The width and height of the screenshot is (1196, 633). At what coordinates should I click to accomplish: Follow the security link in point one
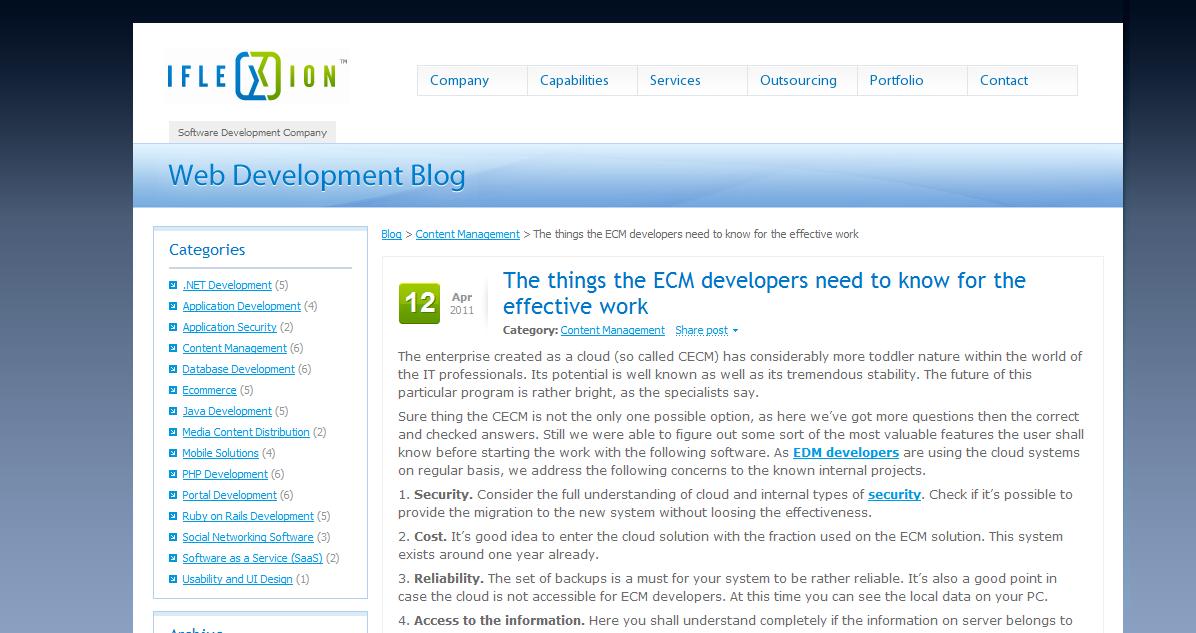pos(894,494)
